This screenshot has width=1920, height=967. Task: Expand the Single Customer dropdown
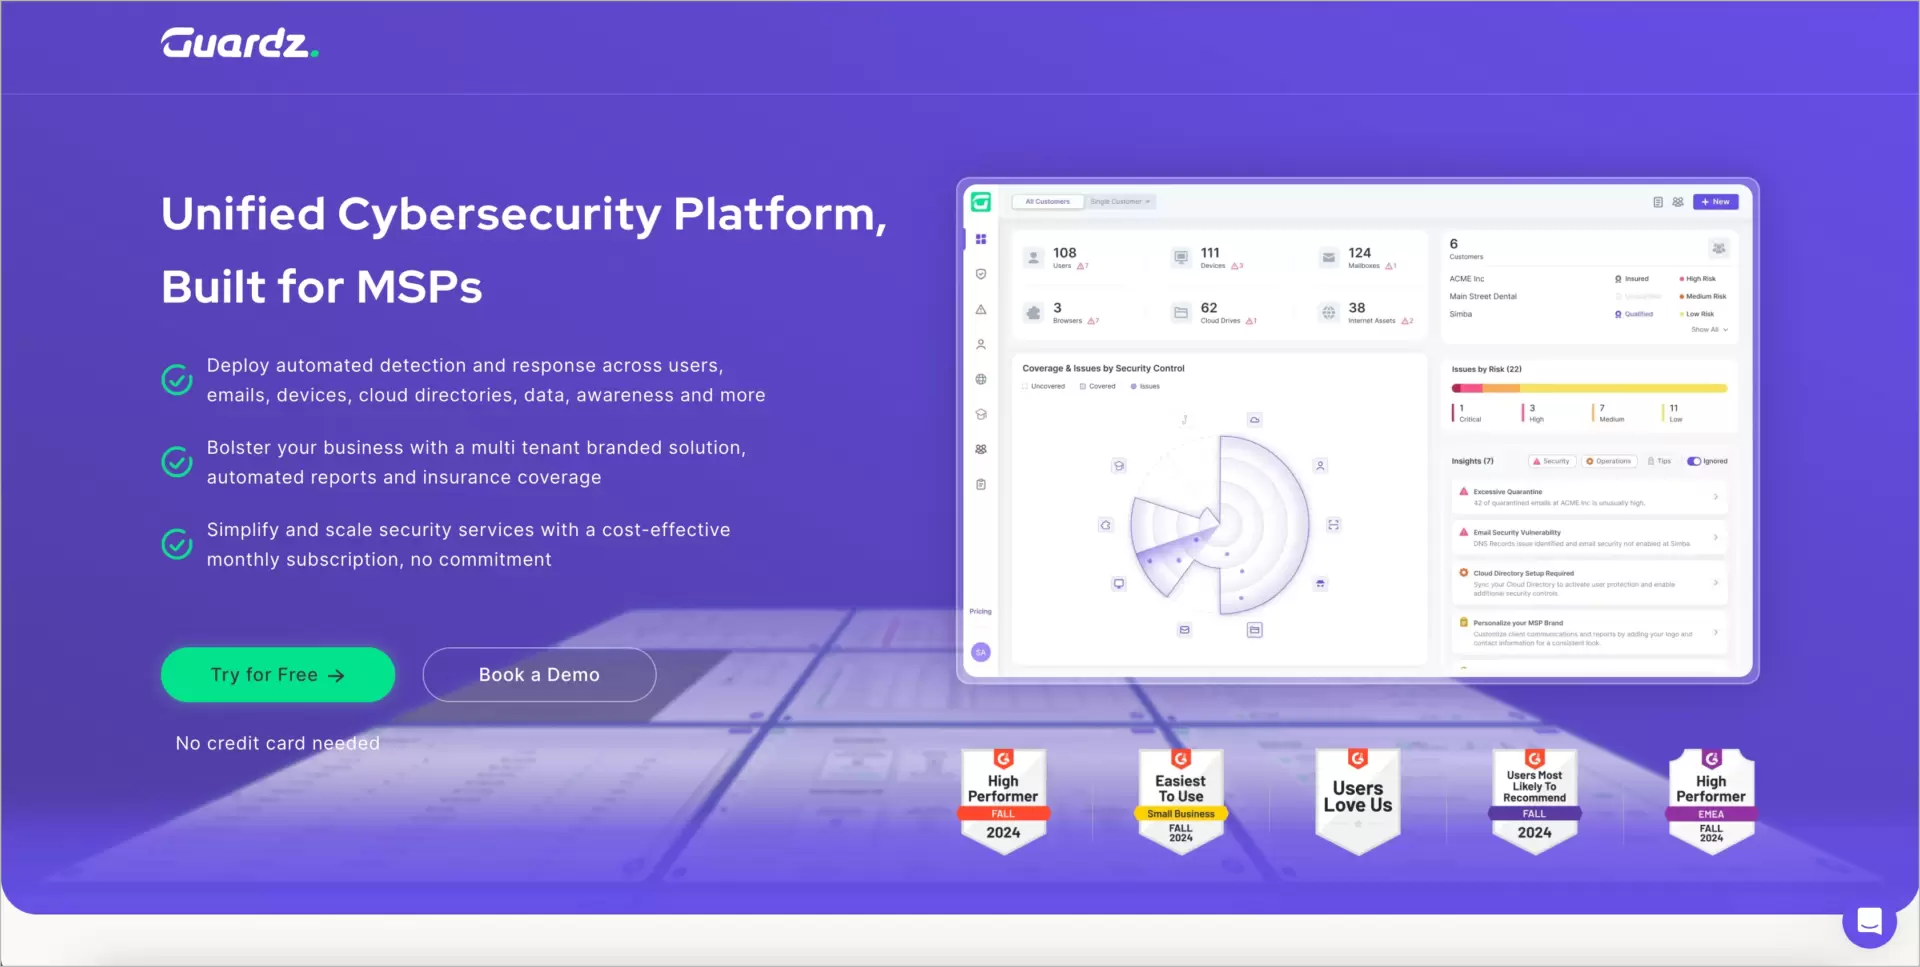click(1121, 201)
